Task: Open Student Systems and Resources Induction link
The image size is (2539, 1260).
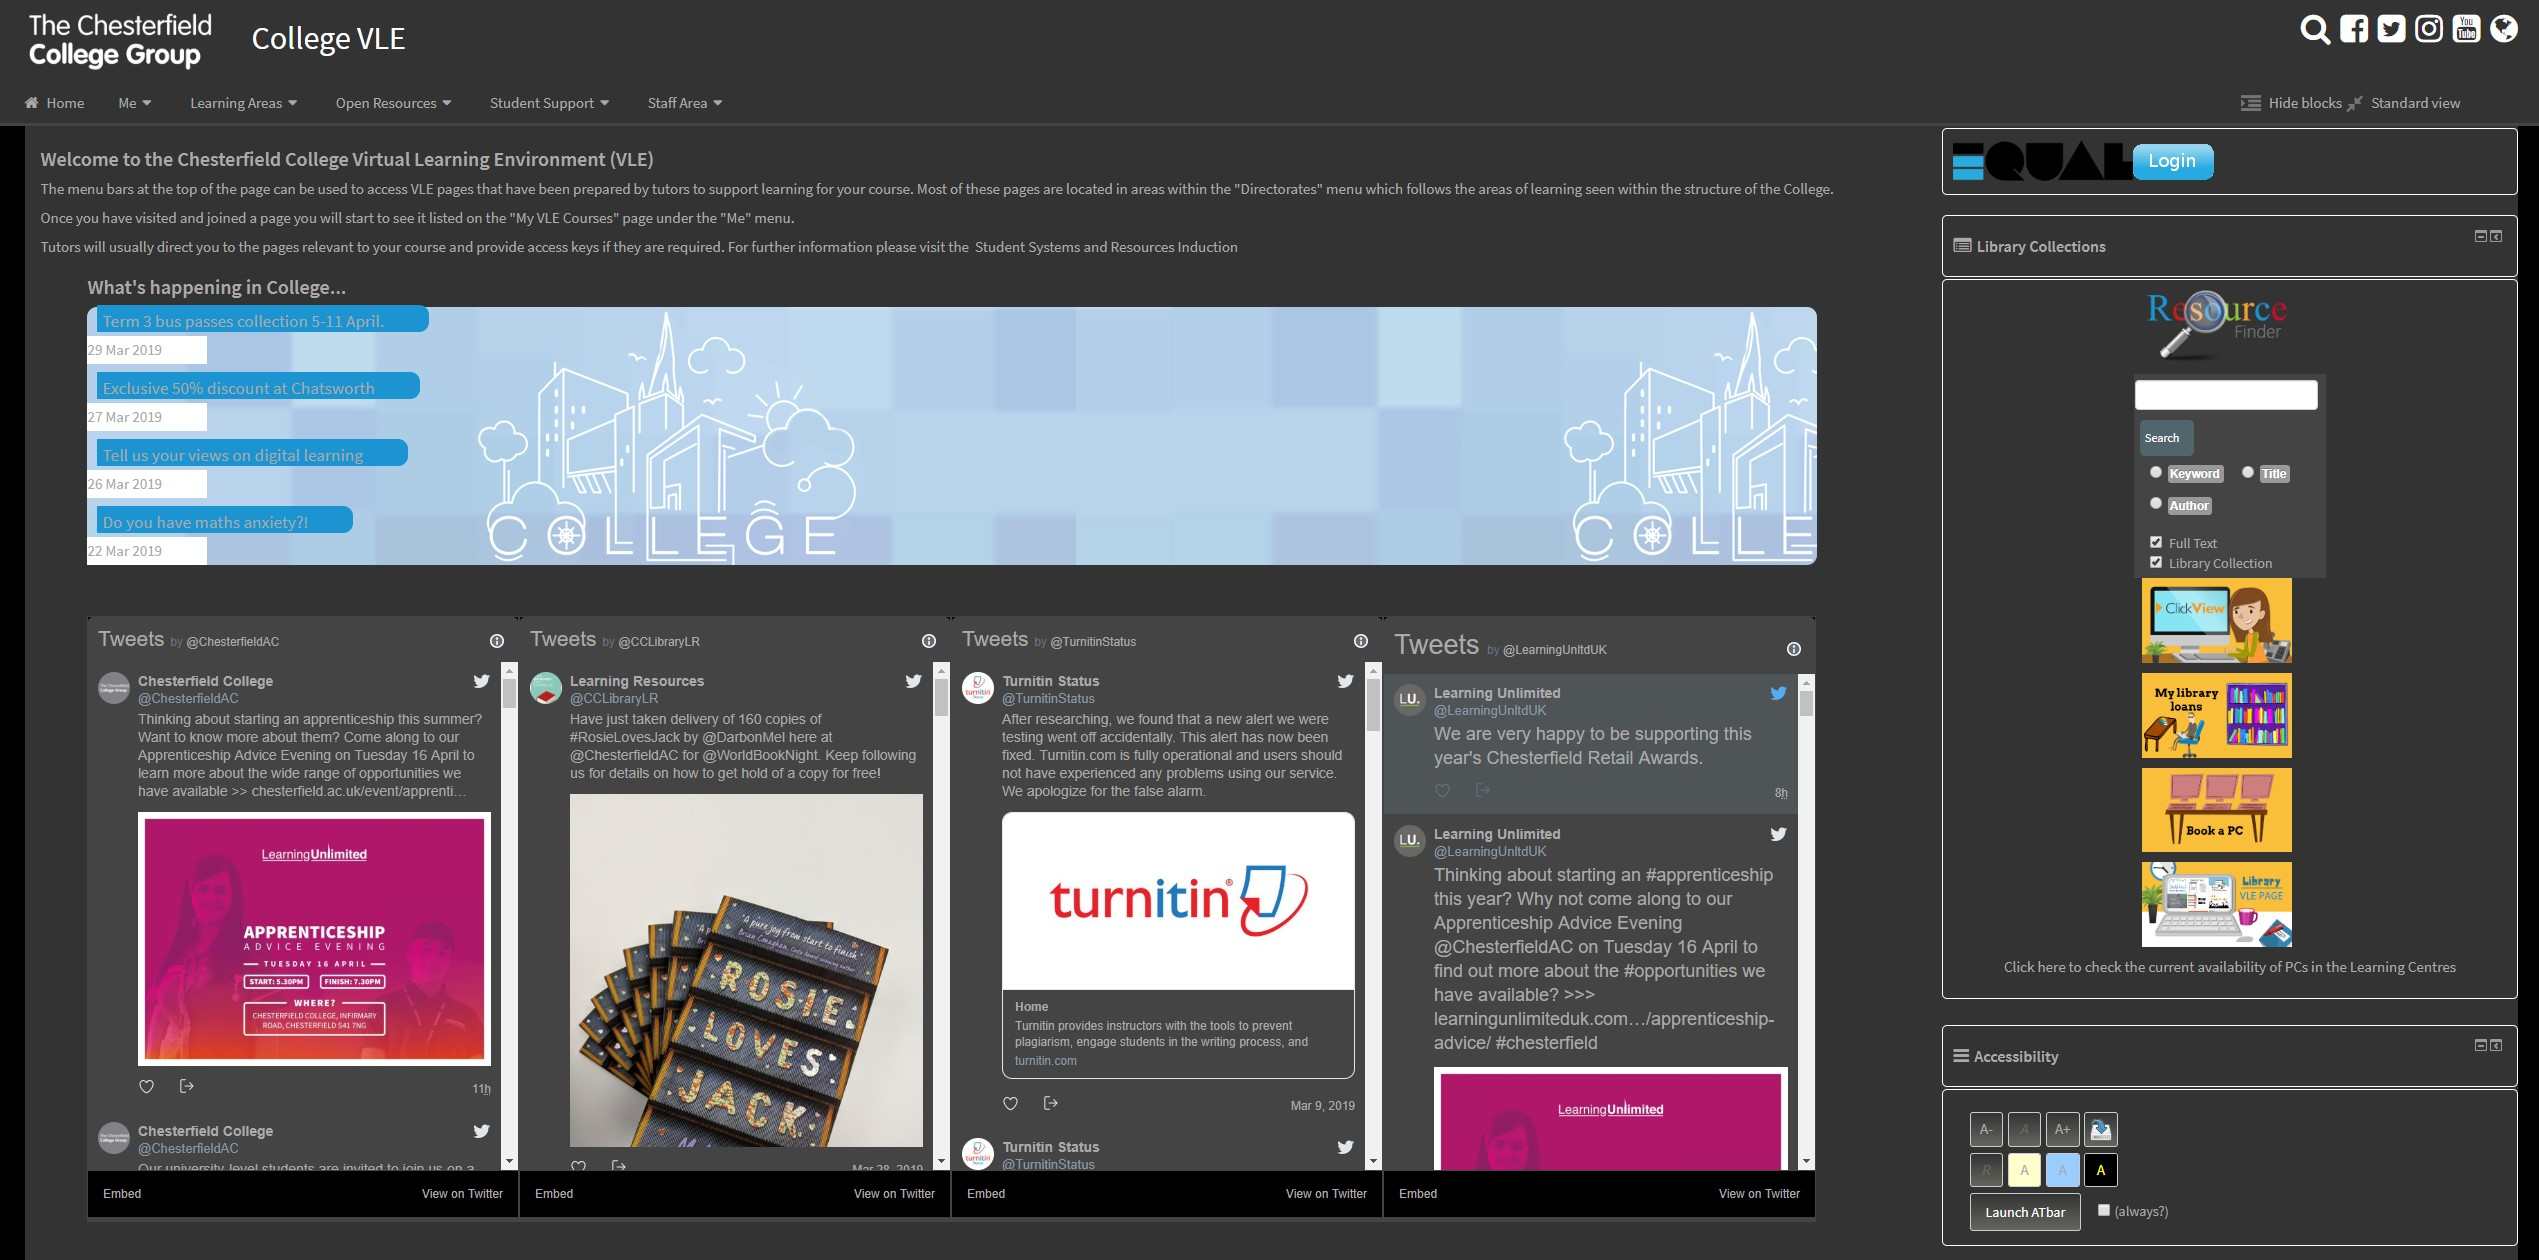Action: (x=1106, y=247)
